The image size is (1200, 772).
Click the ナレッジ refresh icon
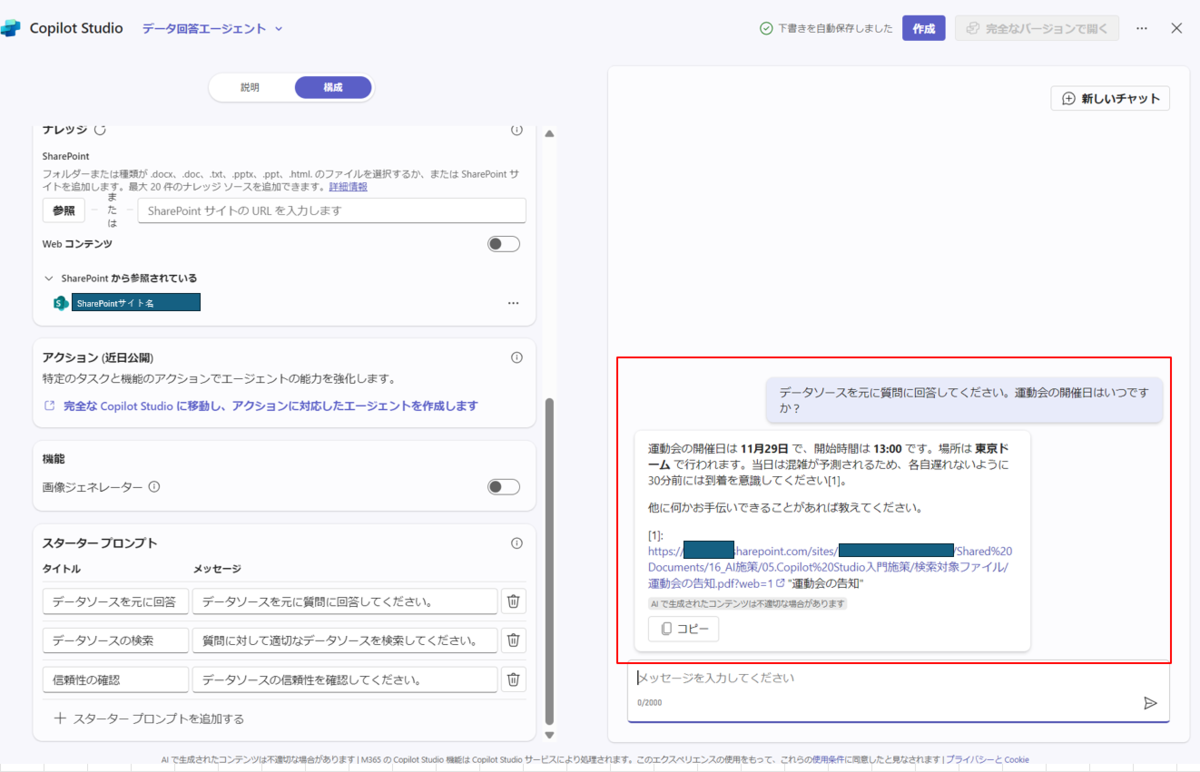100,130
